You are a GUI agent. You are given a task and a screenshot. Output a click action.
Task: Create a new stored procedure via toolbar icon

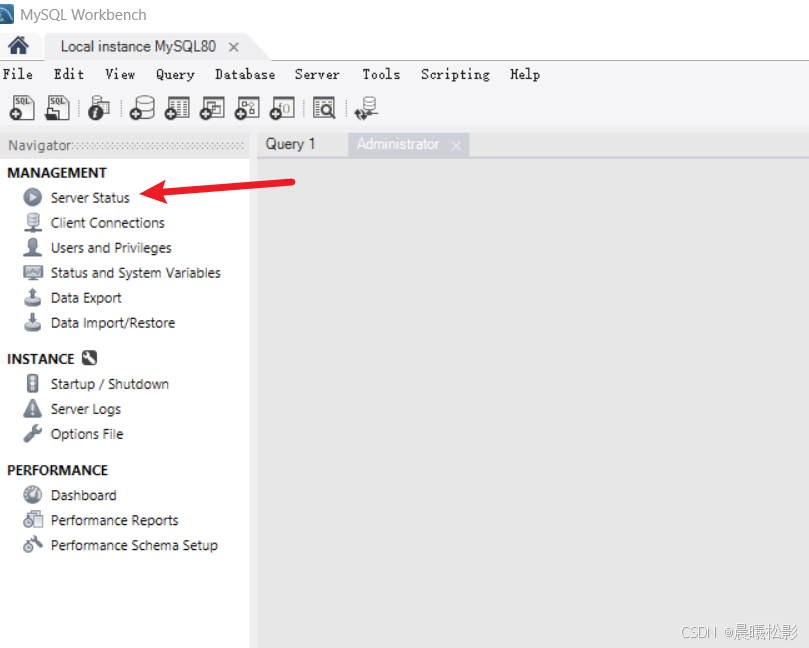click(246, 107)
